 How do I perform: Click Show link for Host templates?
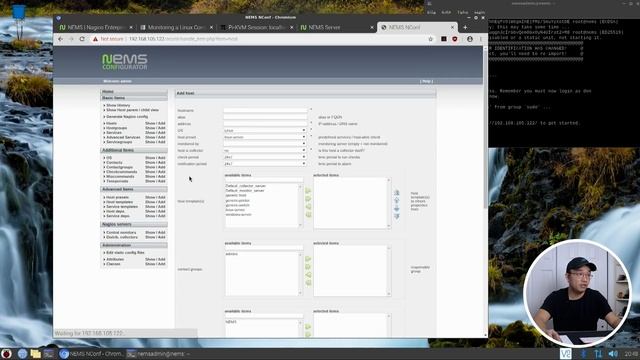(150, 202)
